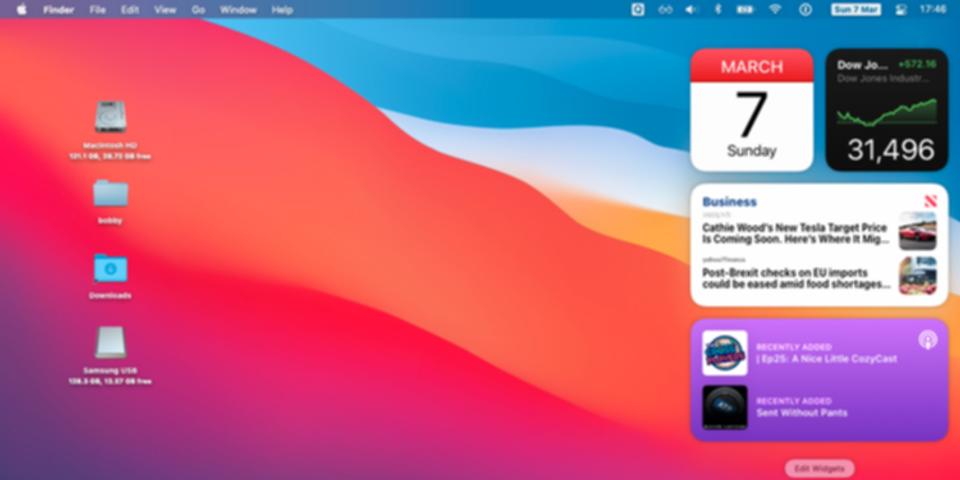Open the Edit menu

(x=130, y=10)
